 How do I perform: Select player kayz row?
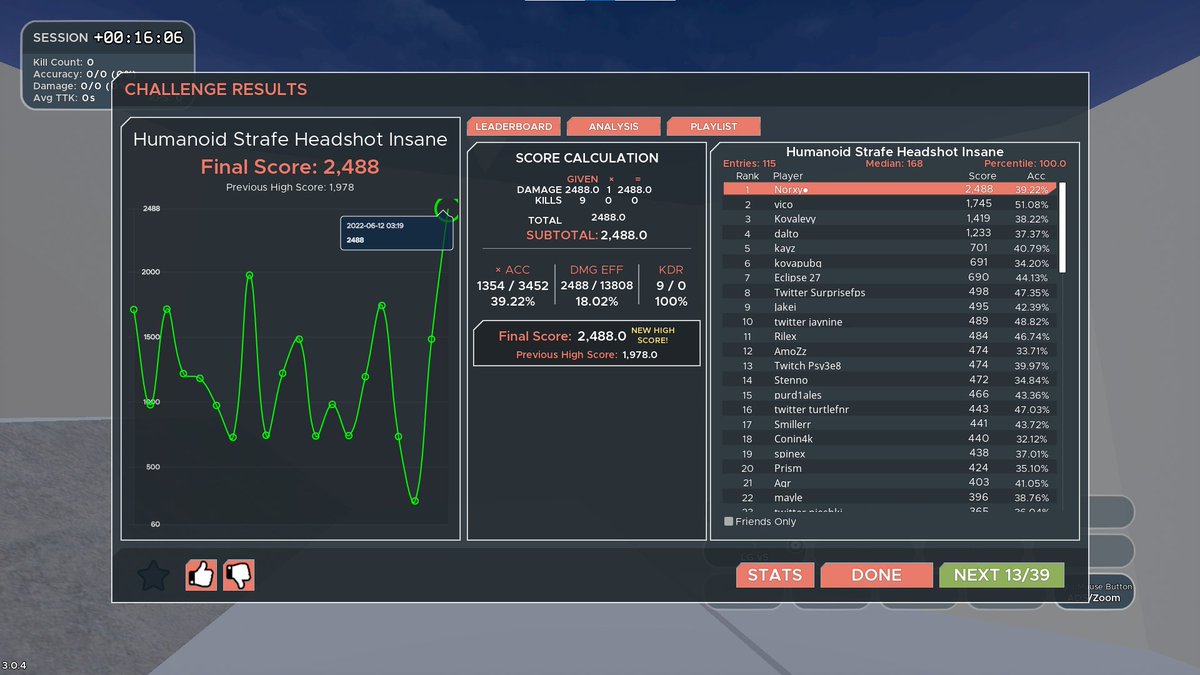(x=889, y=248)
